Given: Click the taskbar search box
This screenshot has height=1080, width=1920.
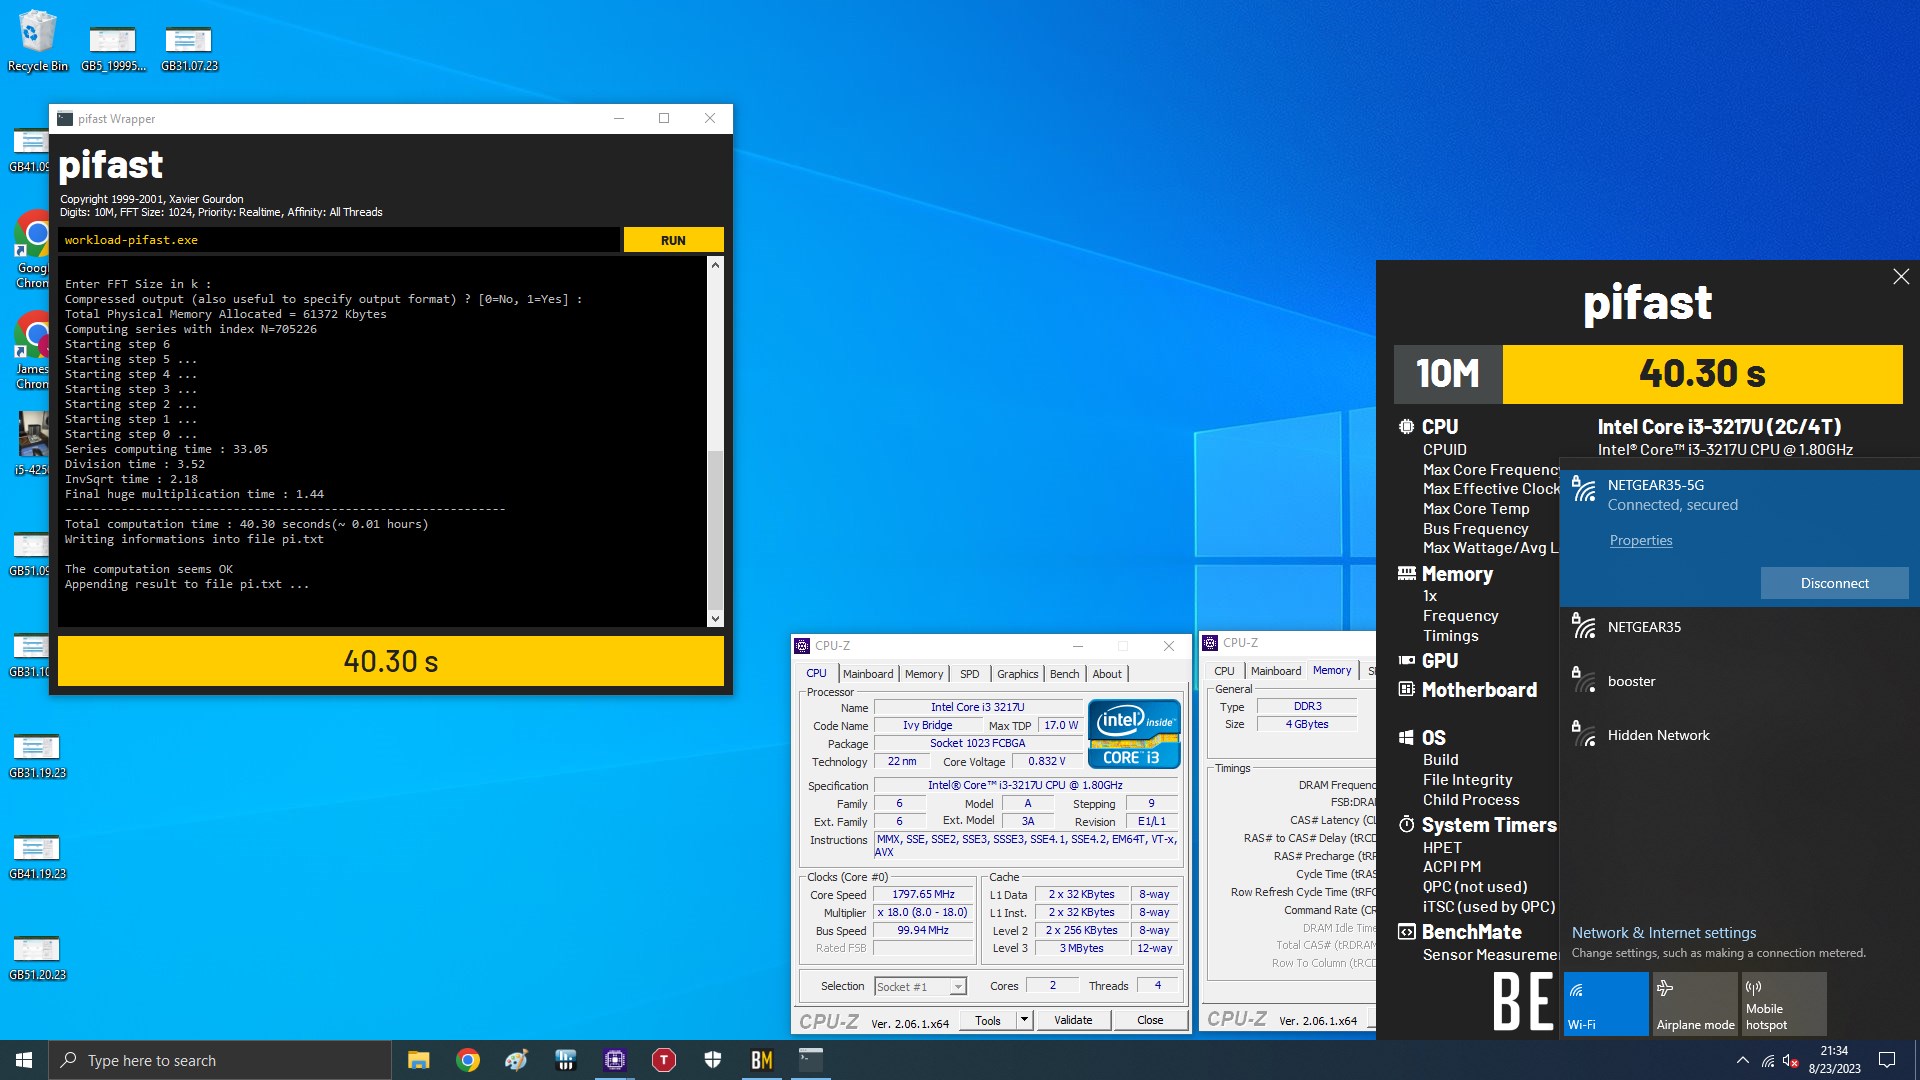Looking at the screenshot, I should coord(220,1060).
